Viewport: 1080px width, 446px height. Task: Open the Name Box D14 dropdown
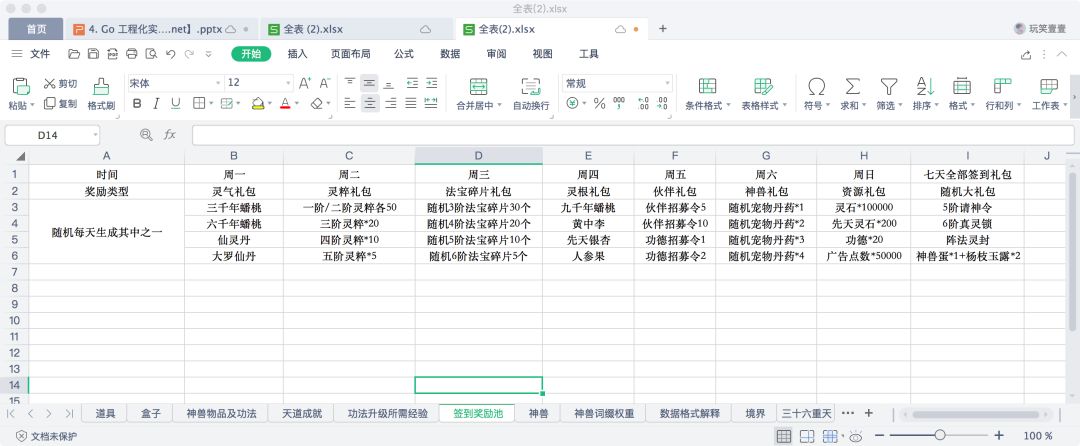pos(95,136)
